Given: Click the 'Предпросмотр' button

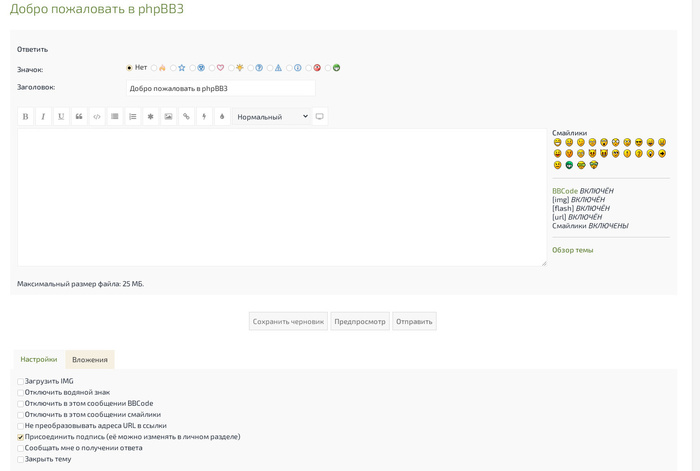Looking at the screenshot, I should 360,321.
